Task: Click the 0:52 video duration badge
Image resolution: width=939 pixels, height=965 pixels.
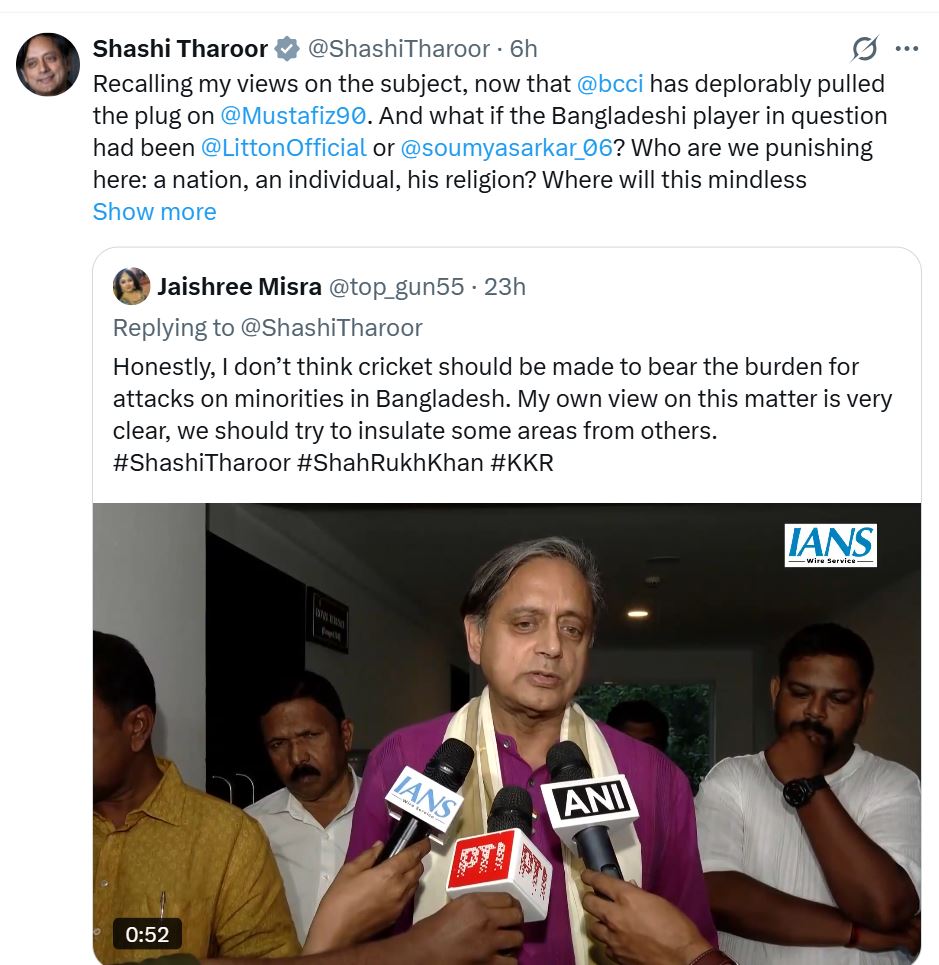Action: (147, 934)
